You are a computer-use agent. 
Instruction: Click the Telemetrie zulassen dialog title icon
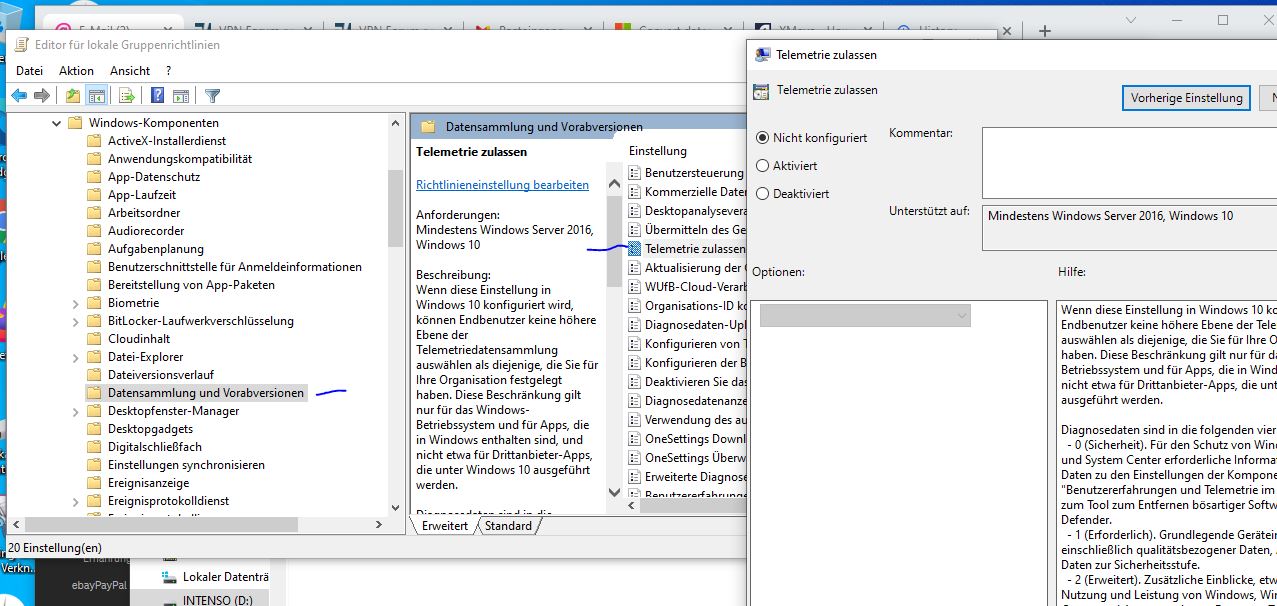click(x=762, y=55)
